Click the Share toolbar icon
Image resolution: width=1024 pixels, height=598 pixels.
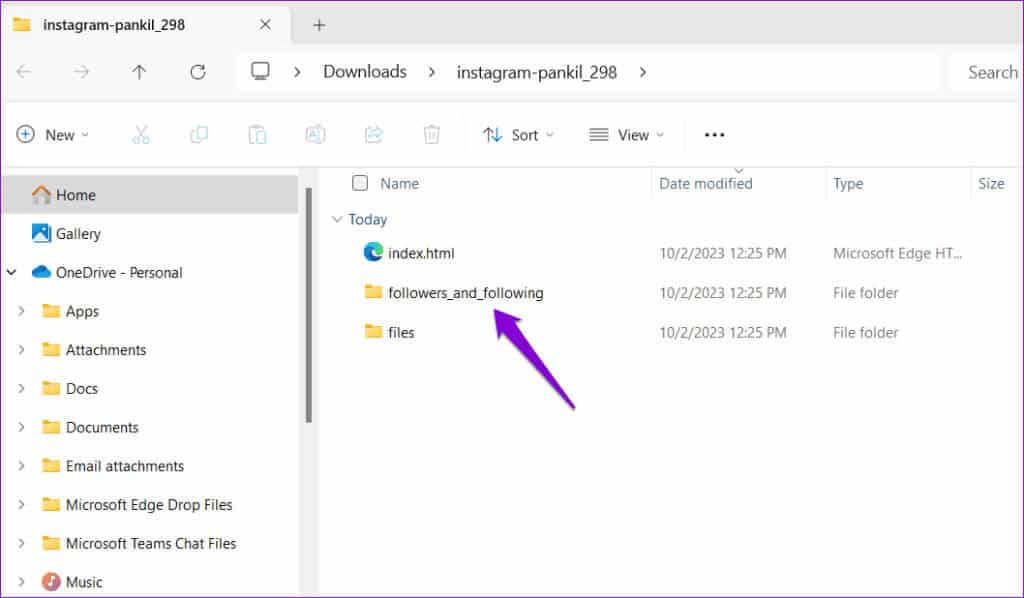(x=374, y=134)
